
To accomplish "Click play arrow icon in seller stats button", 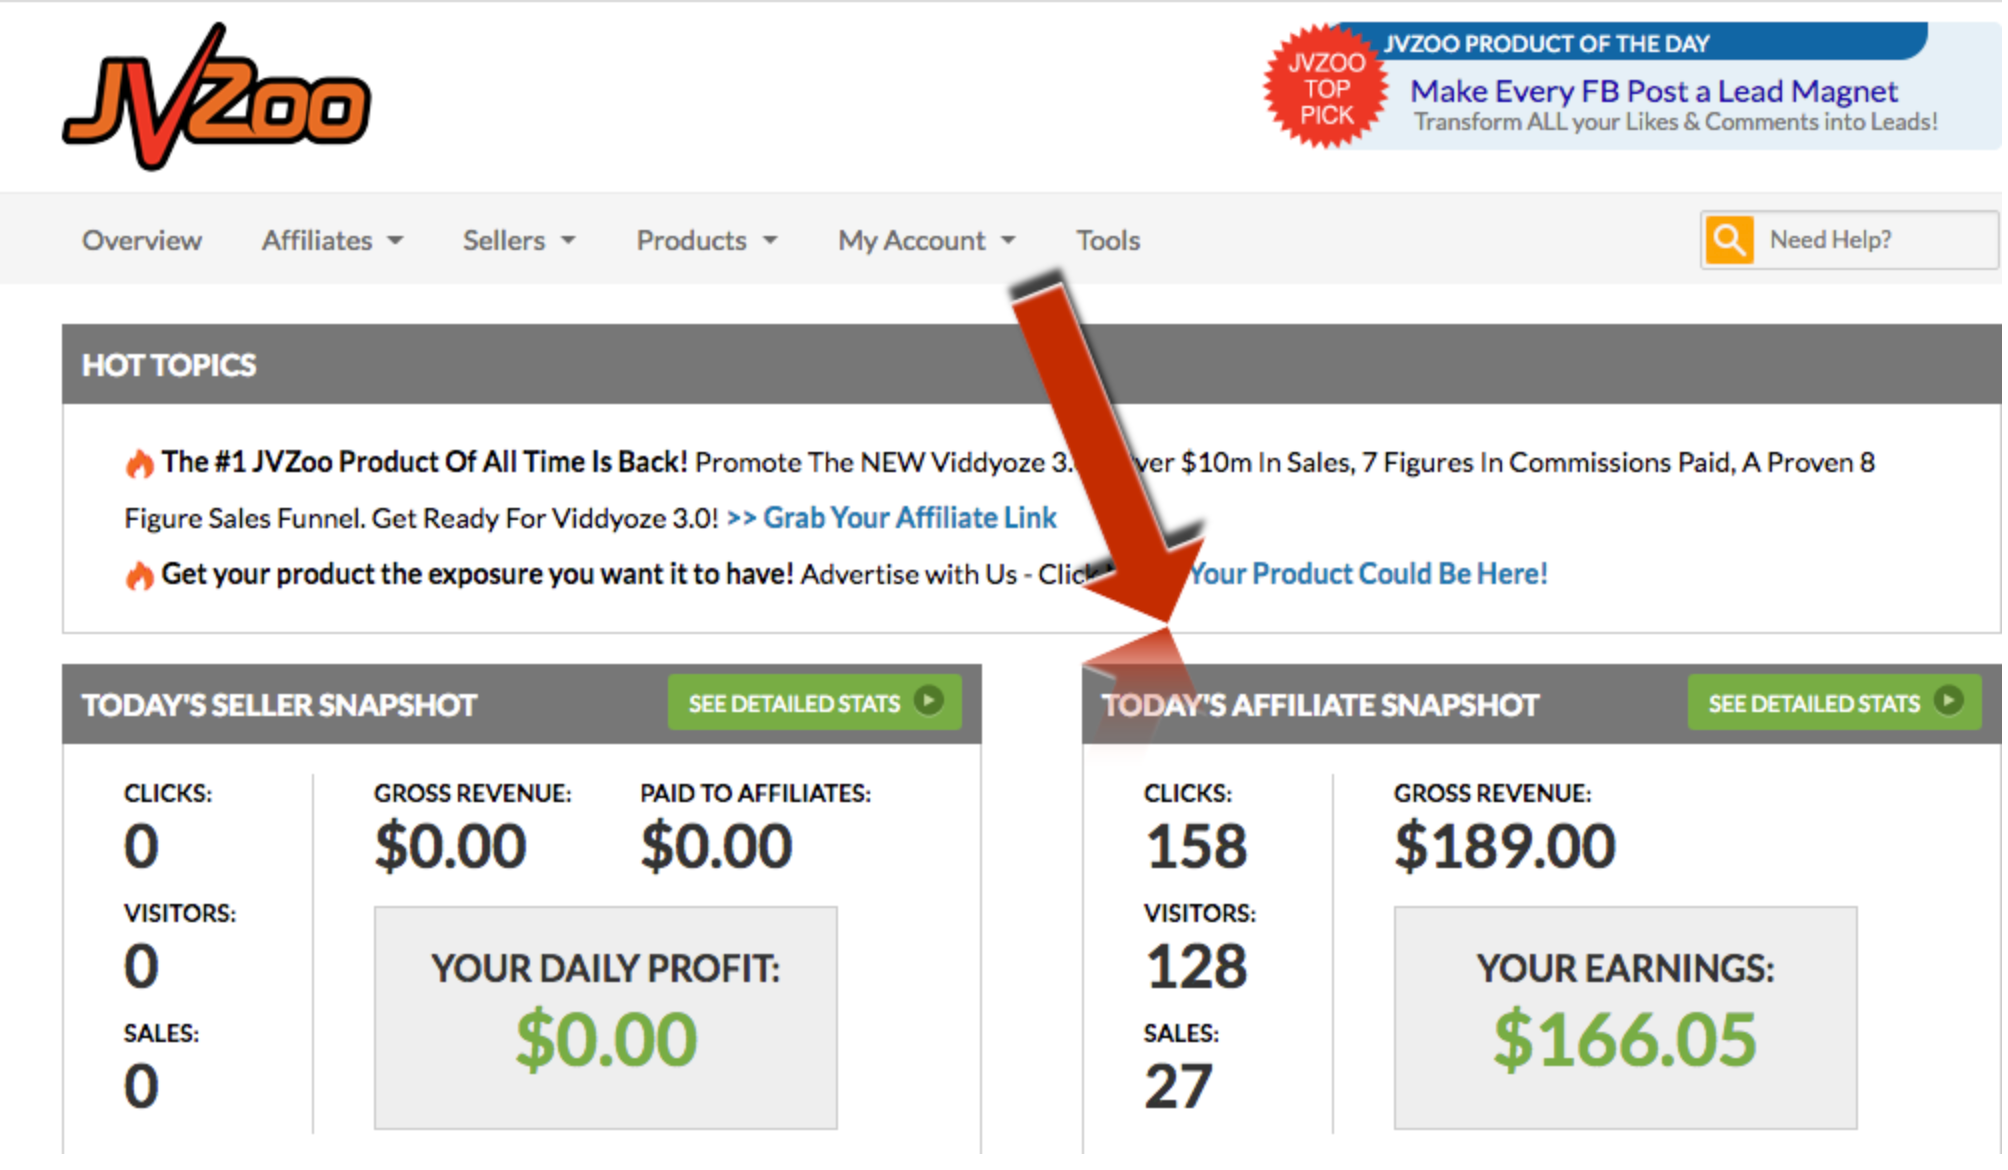I will 929,701.
